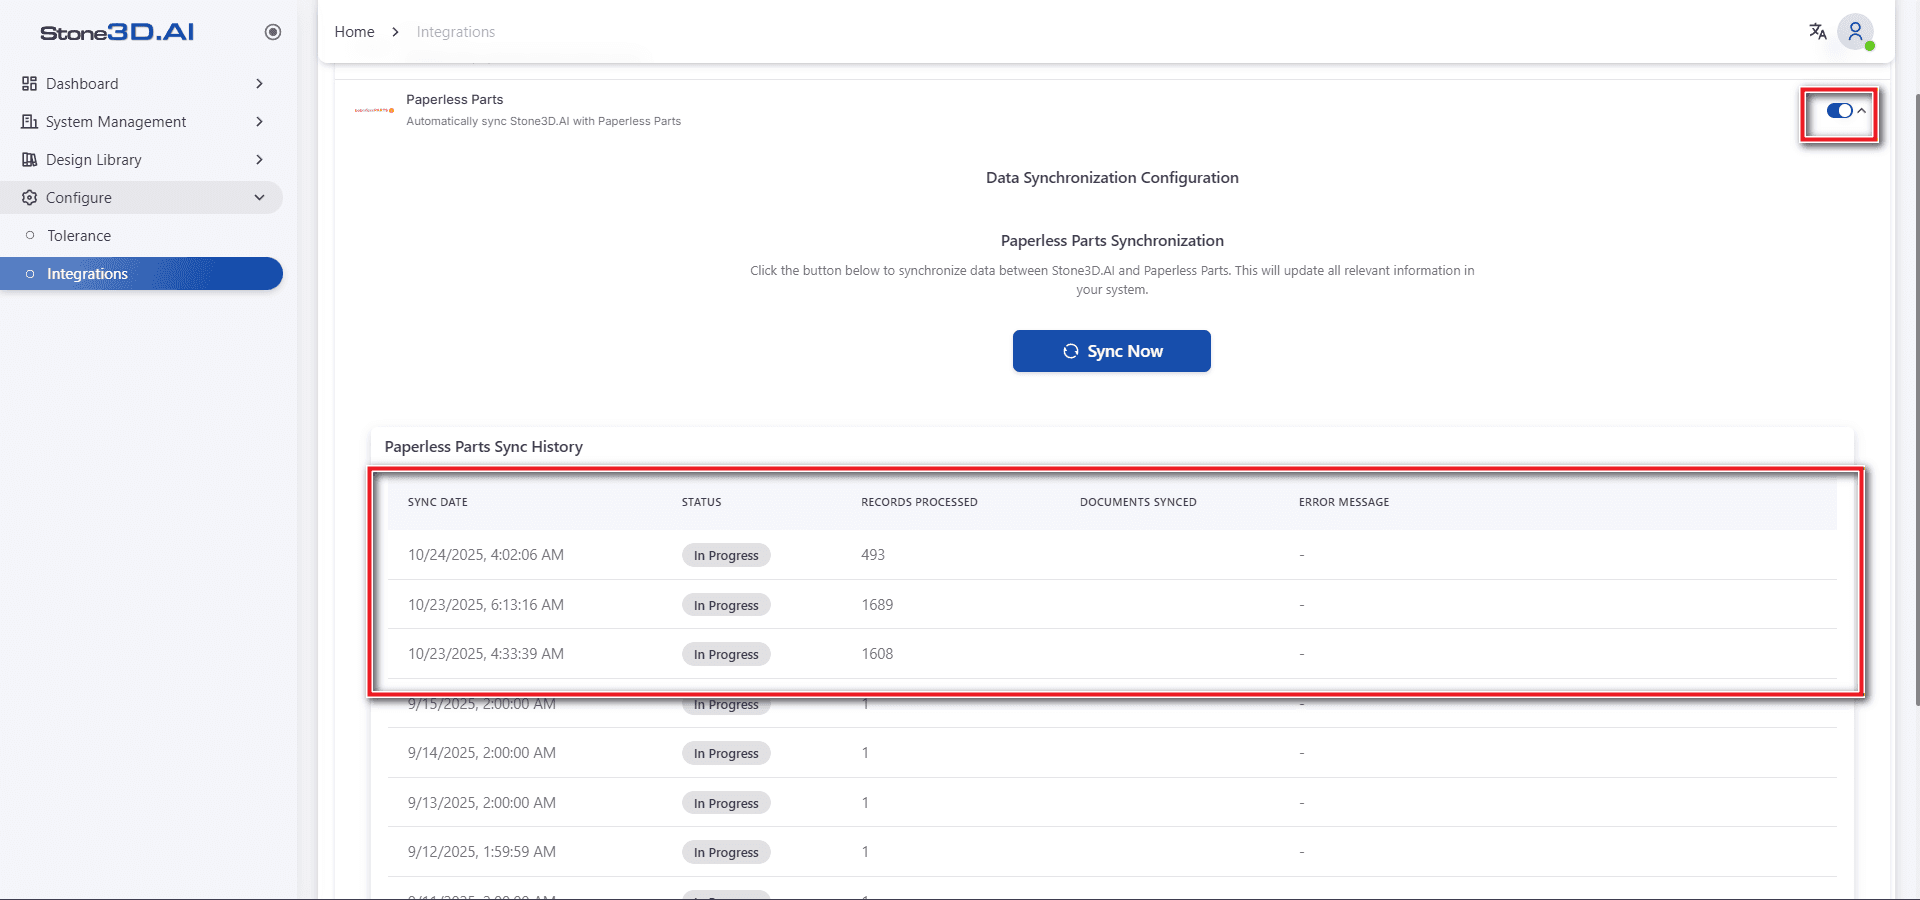
Task: Click the breadcrumb separator arrow icon
Action: click(x=395, y=32)
